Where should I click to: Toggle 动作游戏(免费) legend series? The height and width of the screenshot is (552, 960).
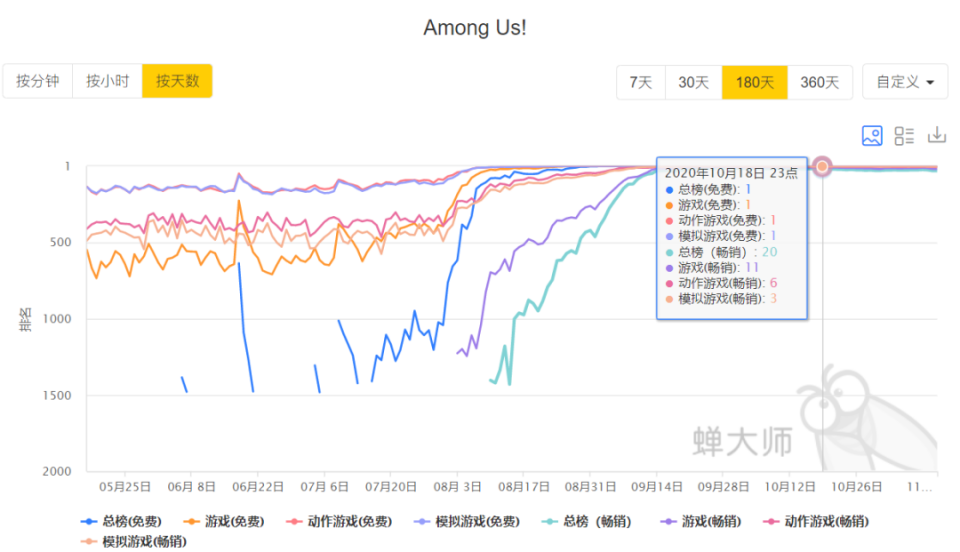[x=339, y=521]
